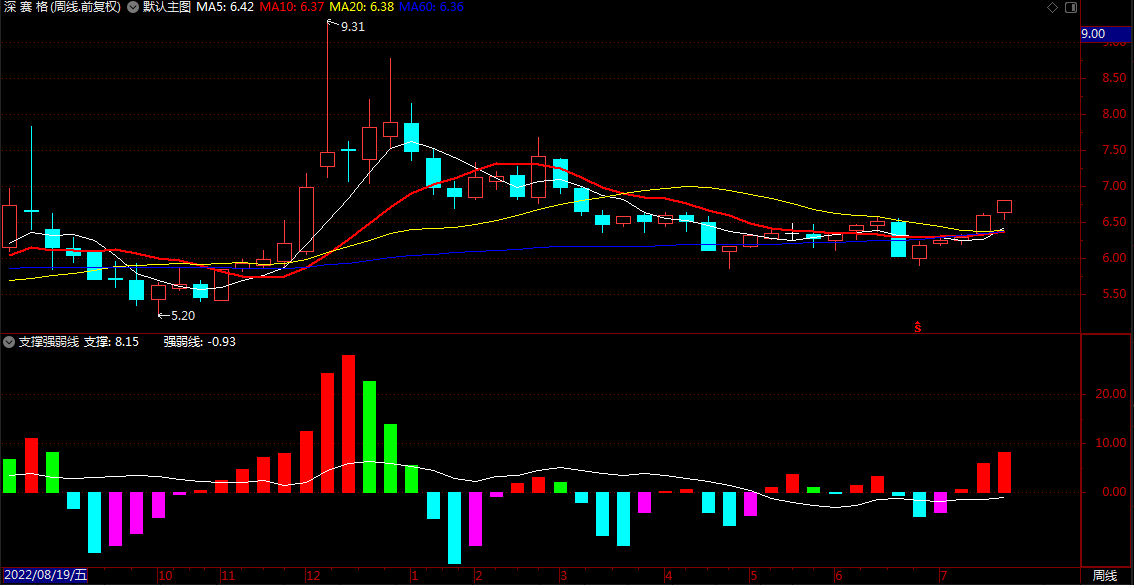Click the tallest green bar in 支撑强弱线 panel
The image size is (1134, 585).
370,437
